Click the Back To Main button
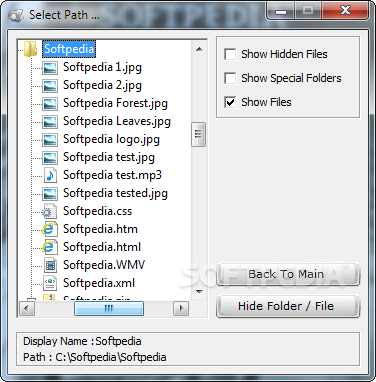 tap(288, 274)
